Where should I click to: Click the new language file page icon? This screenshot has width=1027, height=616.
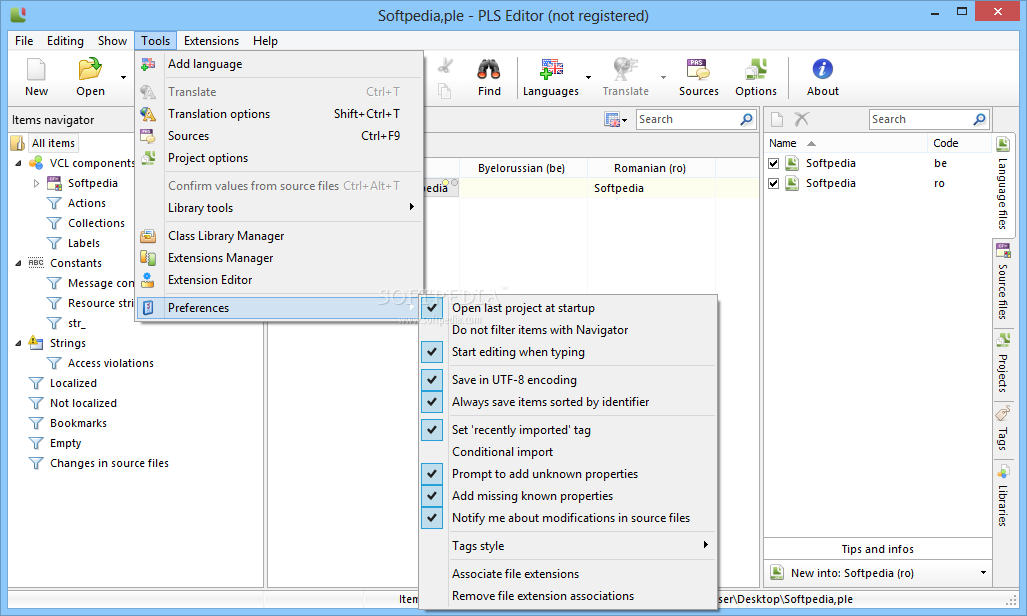pos(777,119)
